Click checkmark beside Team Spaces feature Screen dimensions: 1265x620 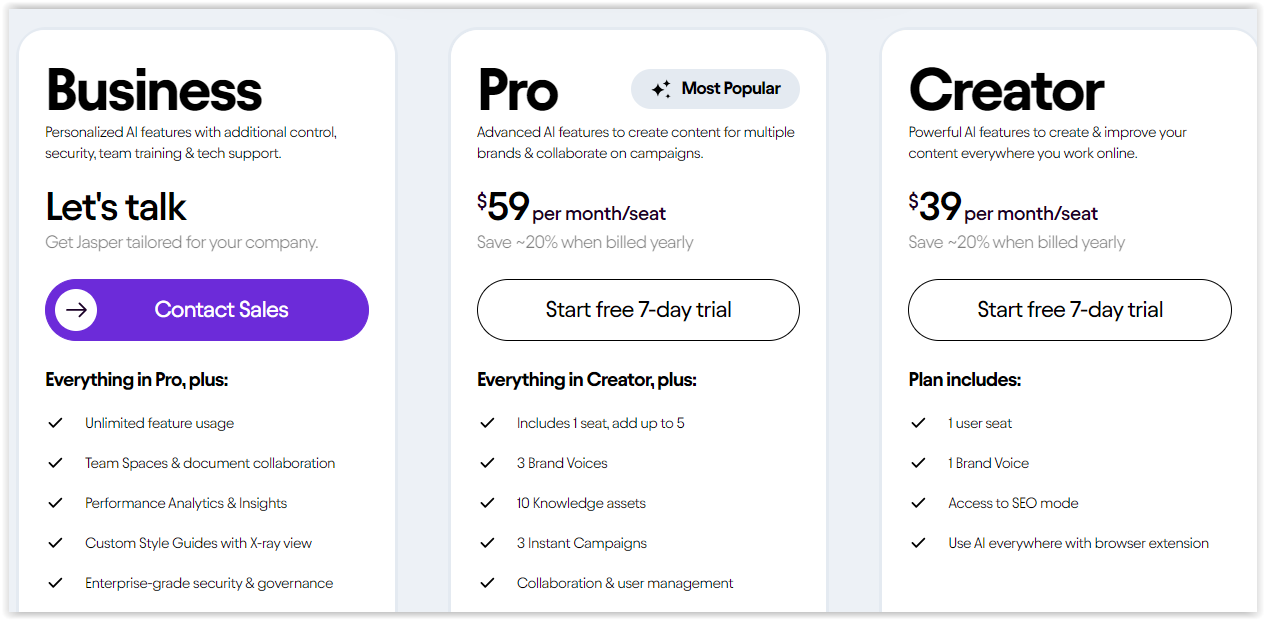pyautogui.click(x=56, y=463)
